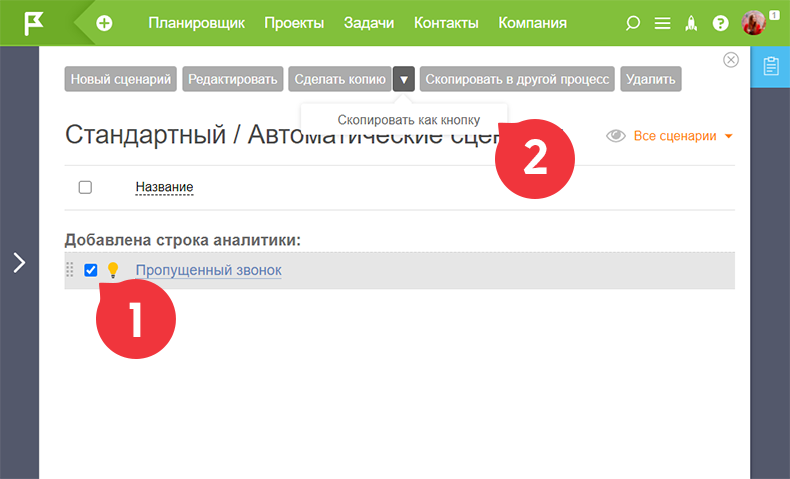790x479 pixels.
Task: Open the user avatar profile
Action: pos(754,23)
